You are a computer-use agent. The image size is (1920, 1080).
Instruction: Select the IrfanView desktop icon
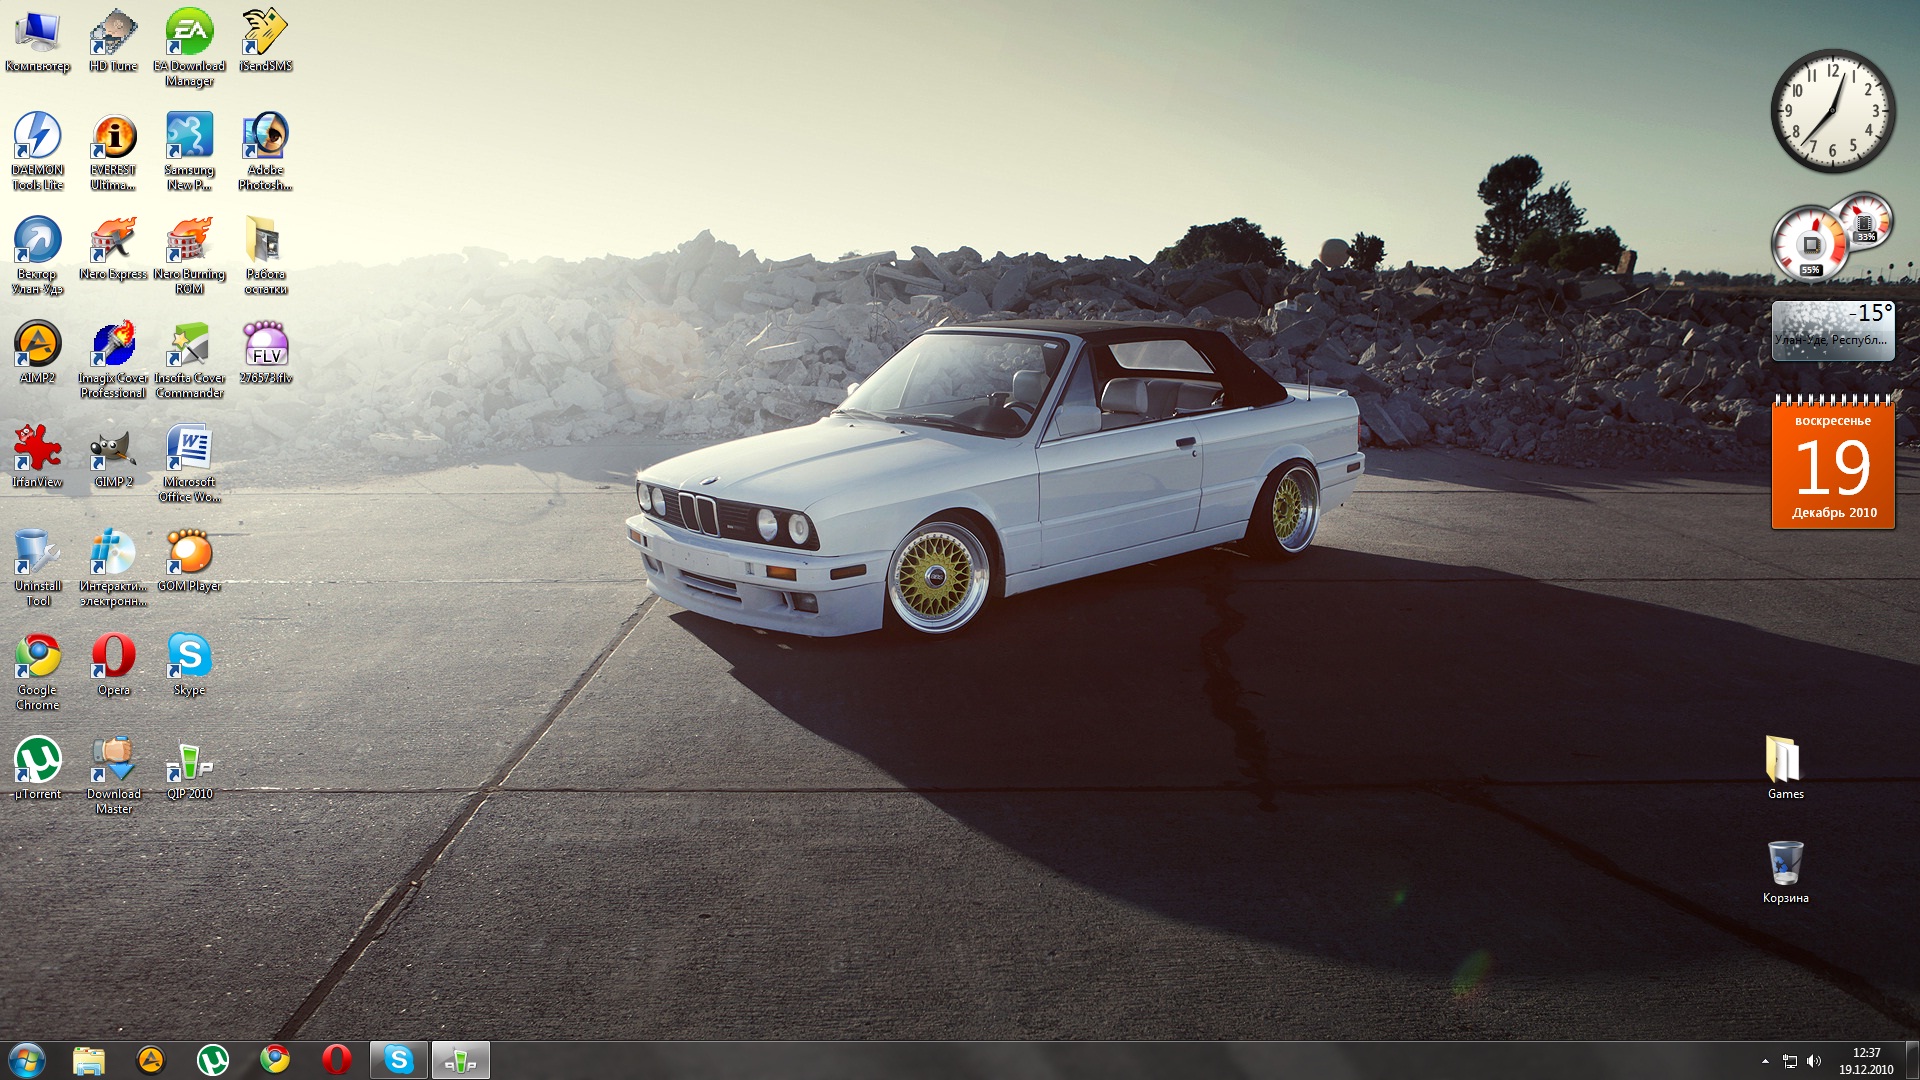[x=38, y=450]
